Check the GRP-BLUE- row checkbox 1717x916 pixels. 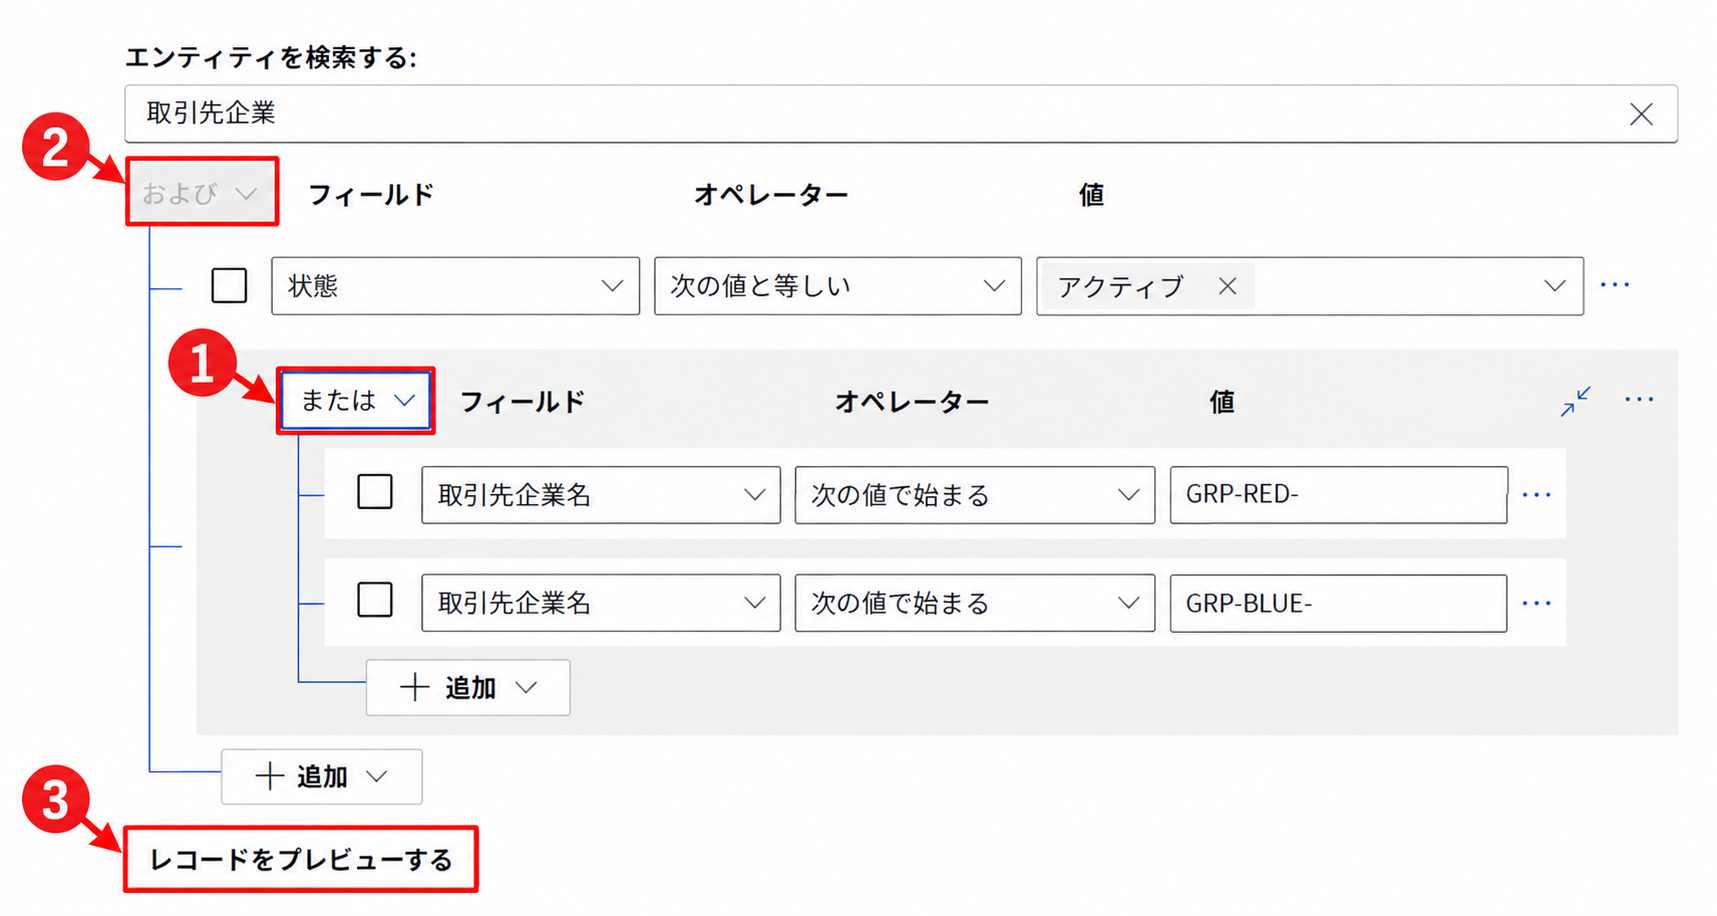tap(375, 600)
